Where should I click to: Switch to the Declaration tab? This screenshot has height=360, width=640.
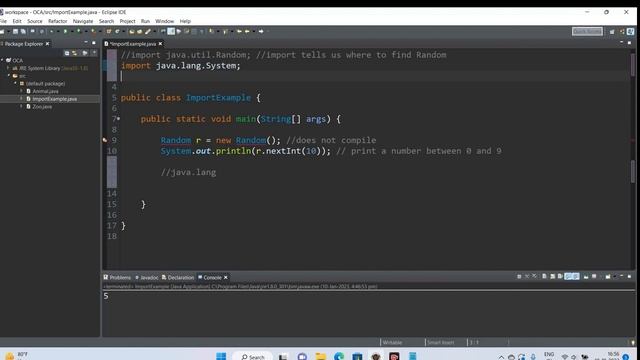[x=178, y=278]
